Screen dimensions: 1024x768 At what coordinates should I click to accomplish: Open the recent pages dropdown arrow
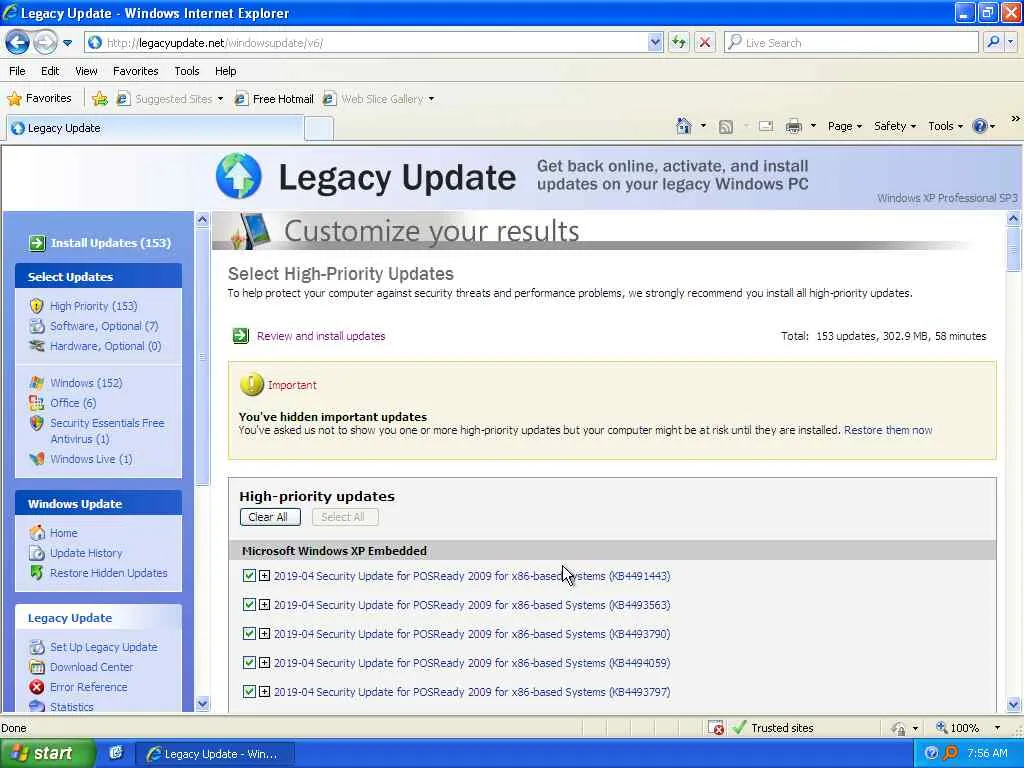67,43
